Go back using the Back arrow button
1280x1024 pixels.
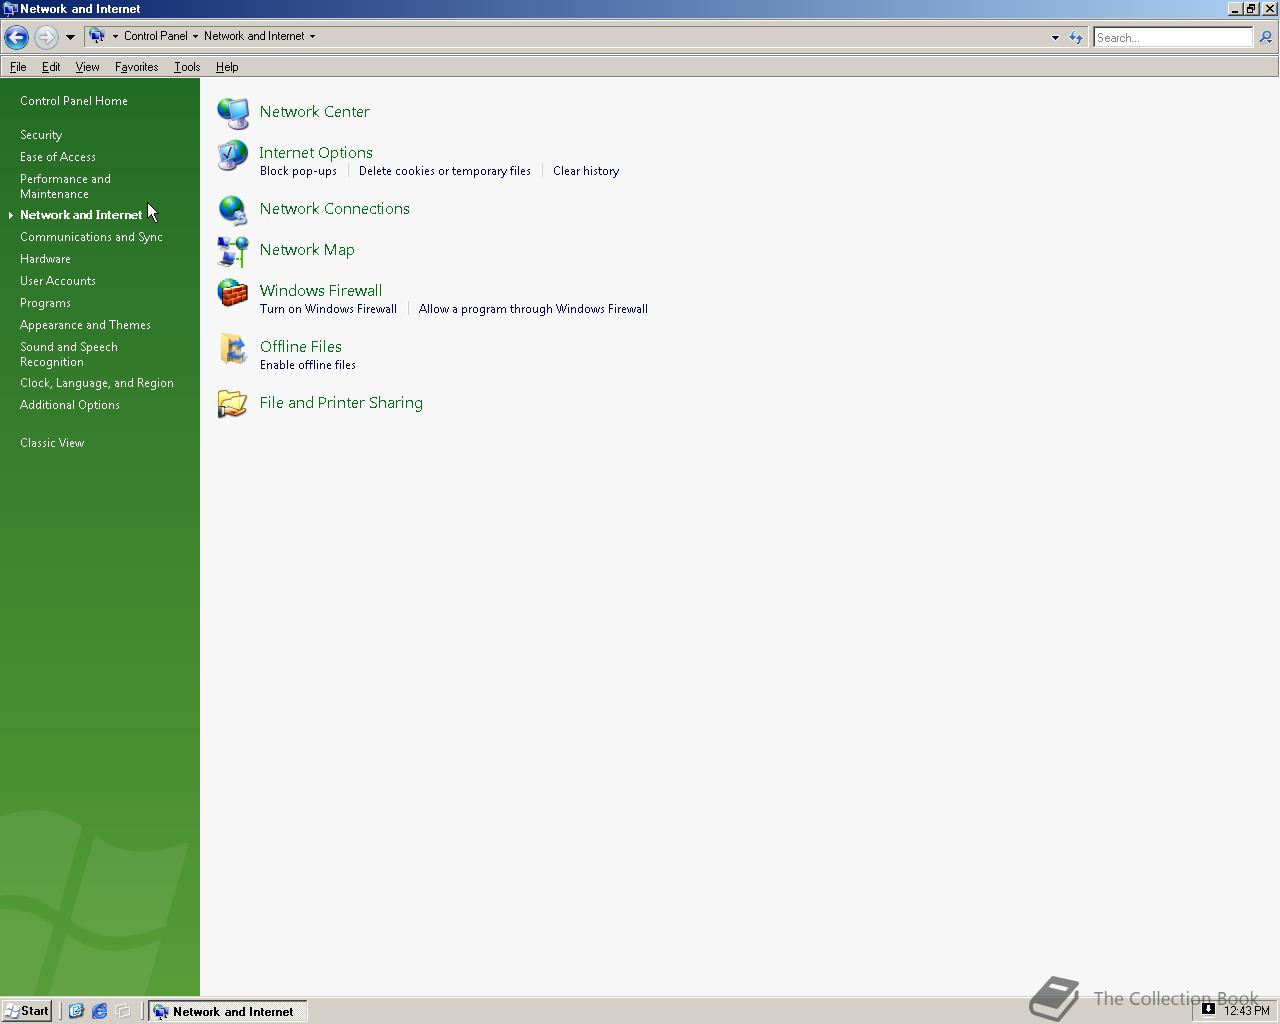[16, 37]
